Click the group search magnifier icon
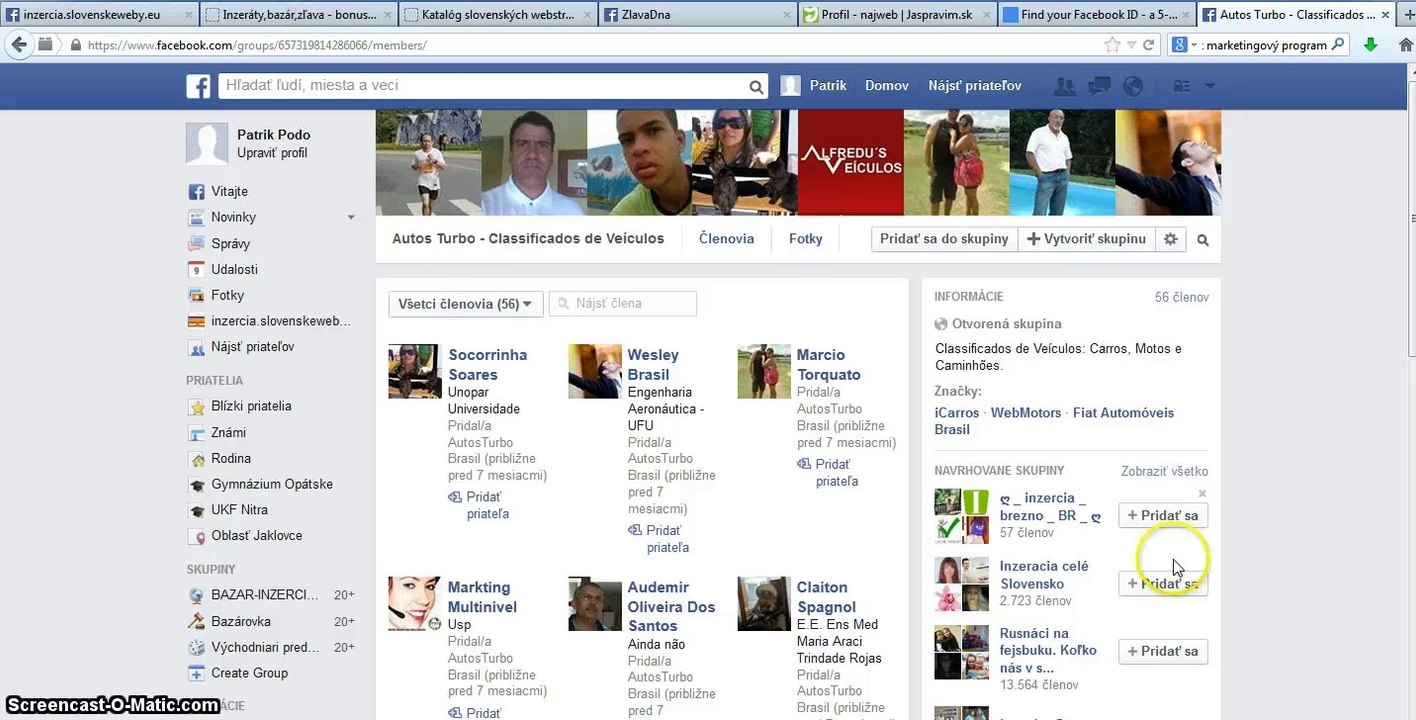This screenshot has height=720, width=1416. pyautogui.click(x=1203, y=240)
